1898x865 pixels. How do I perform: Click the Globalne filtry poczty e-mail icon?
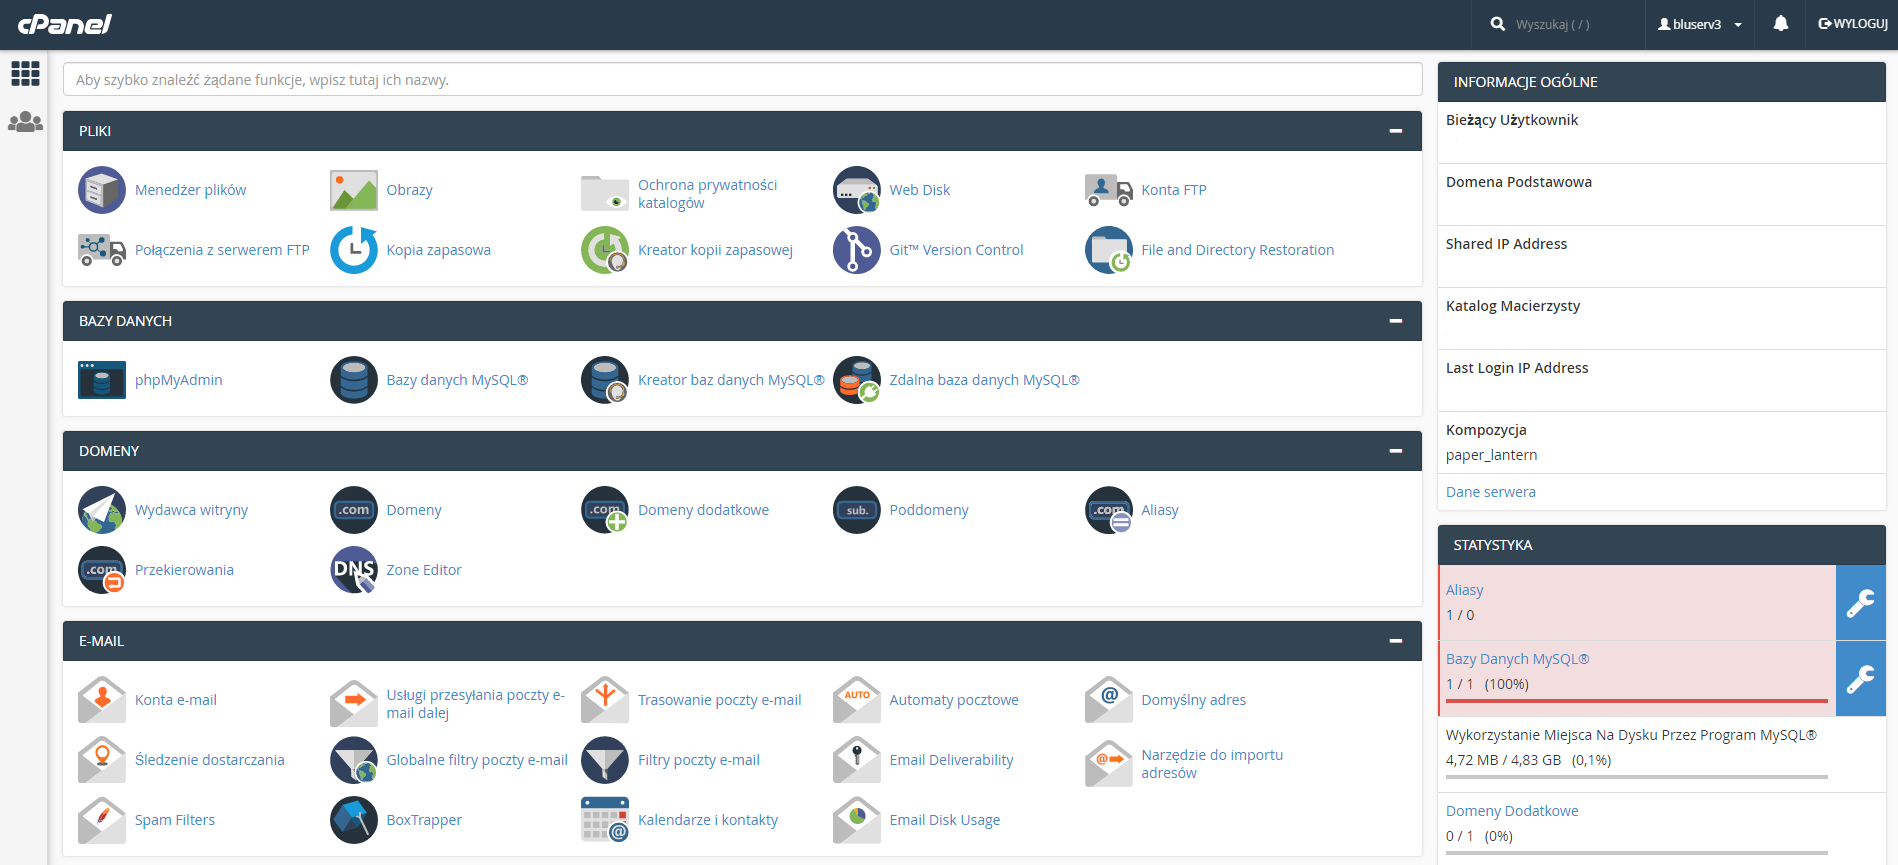[354, 760]
